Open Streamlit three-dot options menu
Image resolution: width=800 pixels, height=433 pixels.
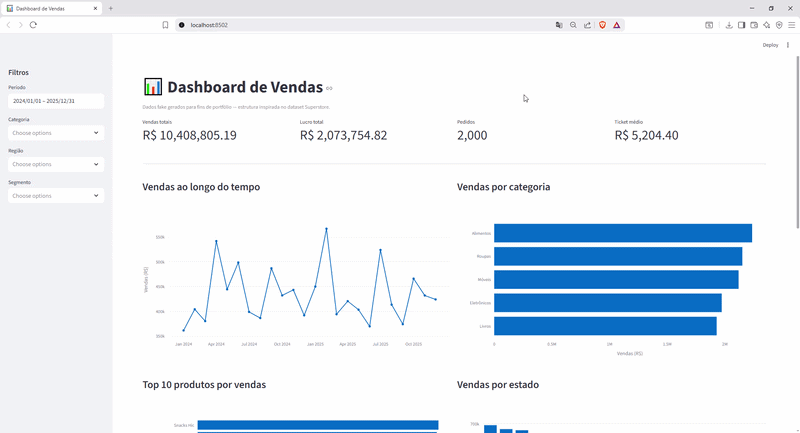(788, 45)
